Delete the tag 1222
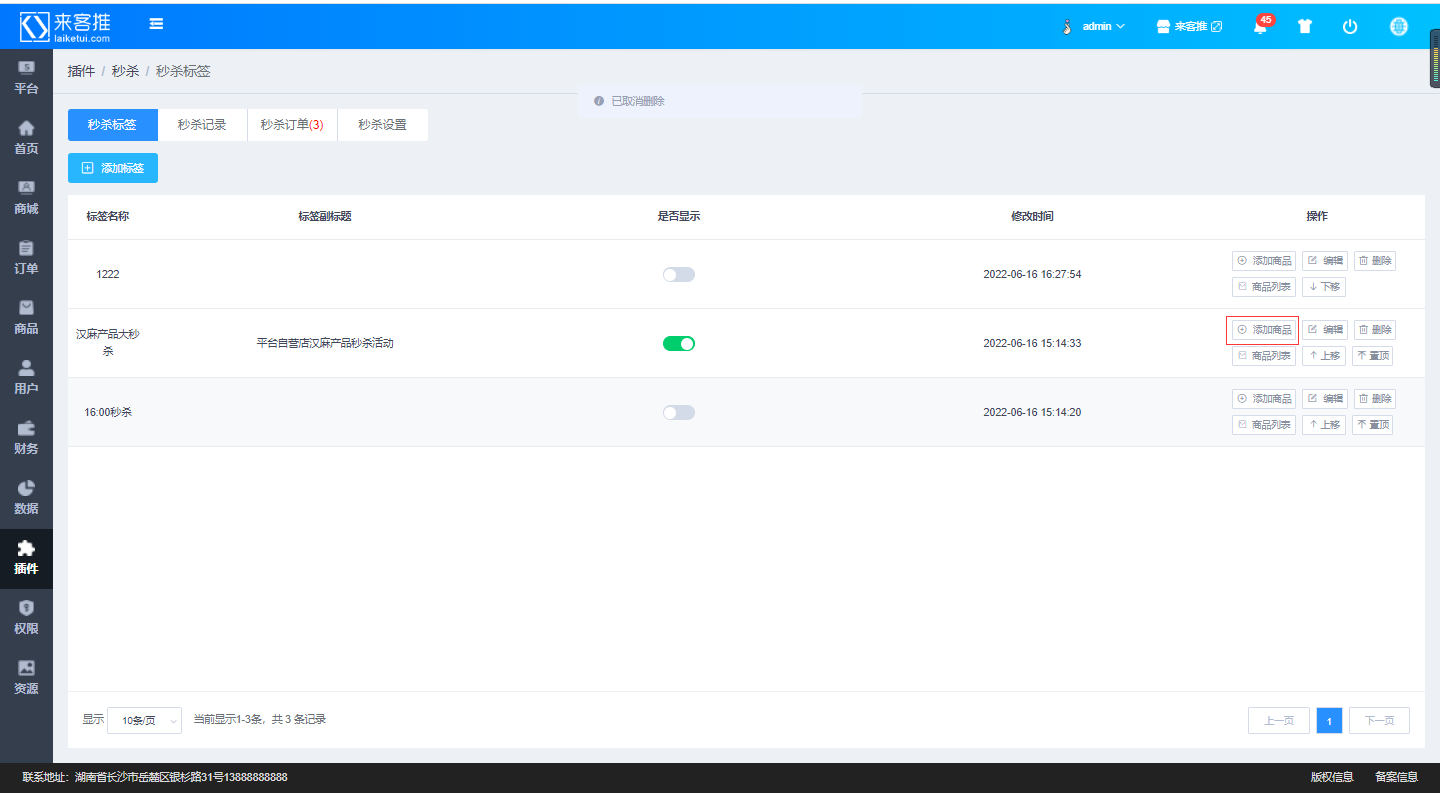This screenshot has width=1440, height=793. point(1375,261)
